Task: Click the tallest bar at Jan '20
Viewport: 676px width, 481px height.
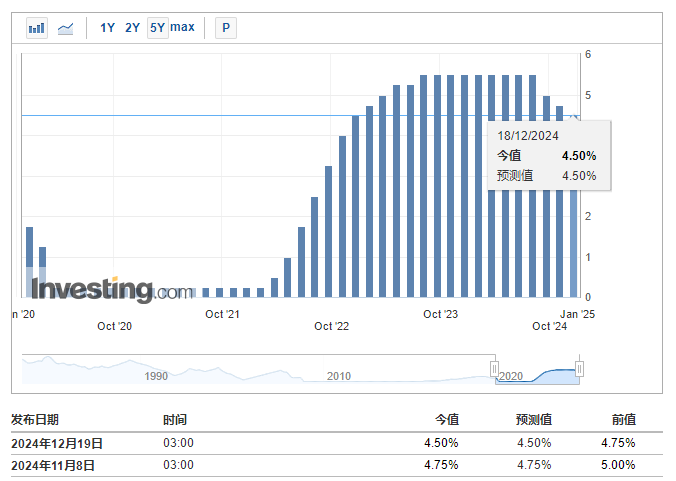Action: tap(30, 262)
